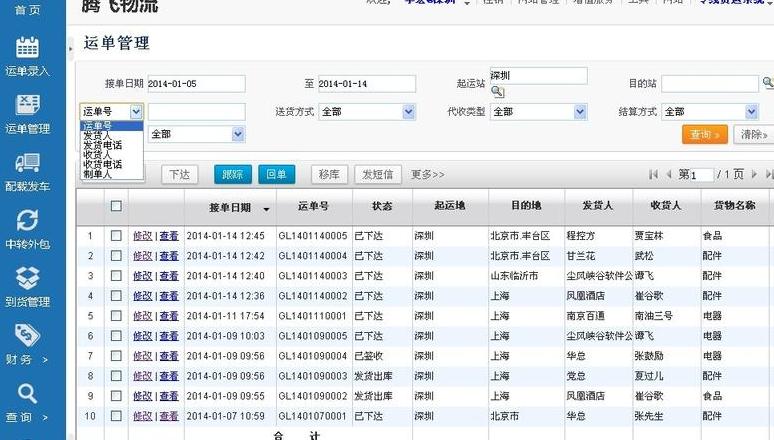Image resolution: width=774 pixels, height=440 pixels.
Task: Click the 运单号 column header
Action: click(x=313, y=206)
